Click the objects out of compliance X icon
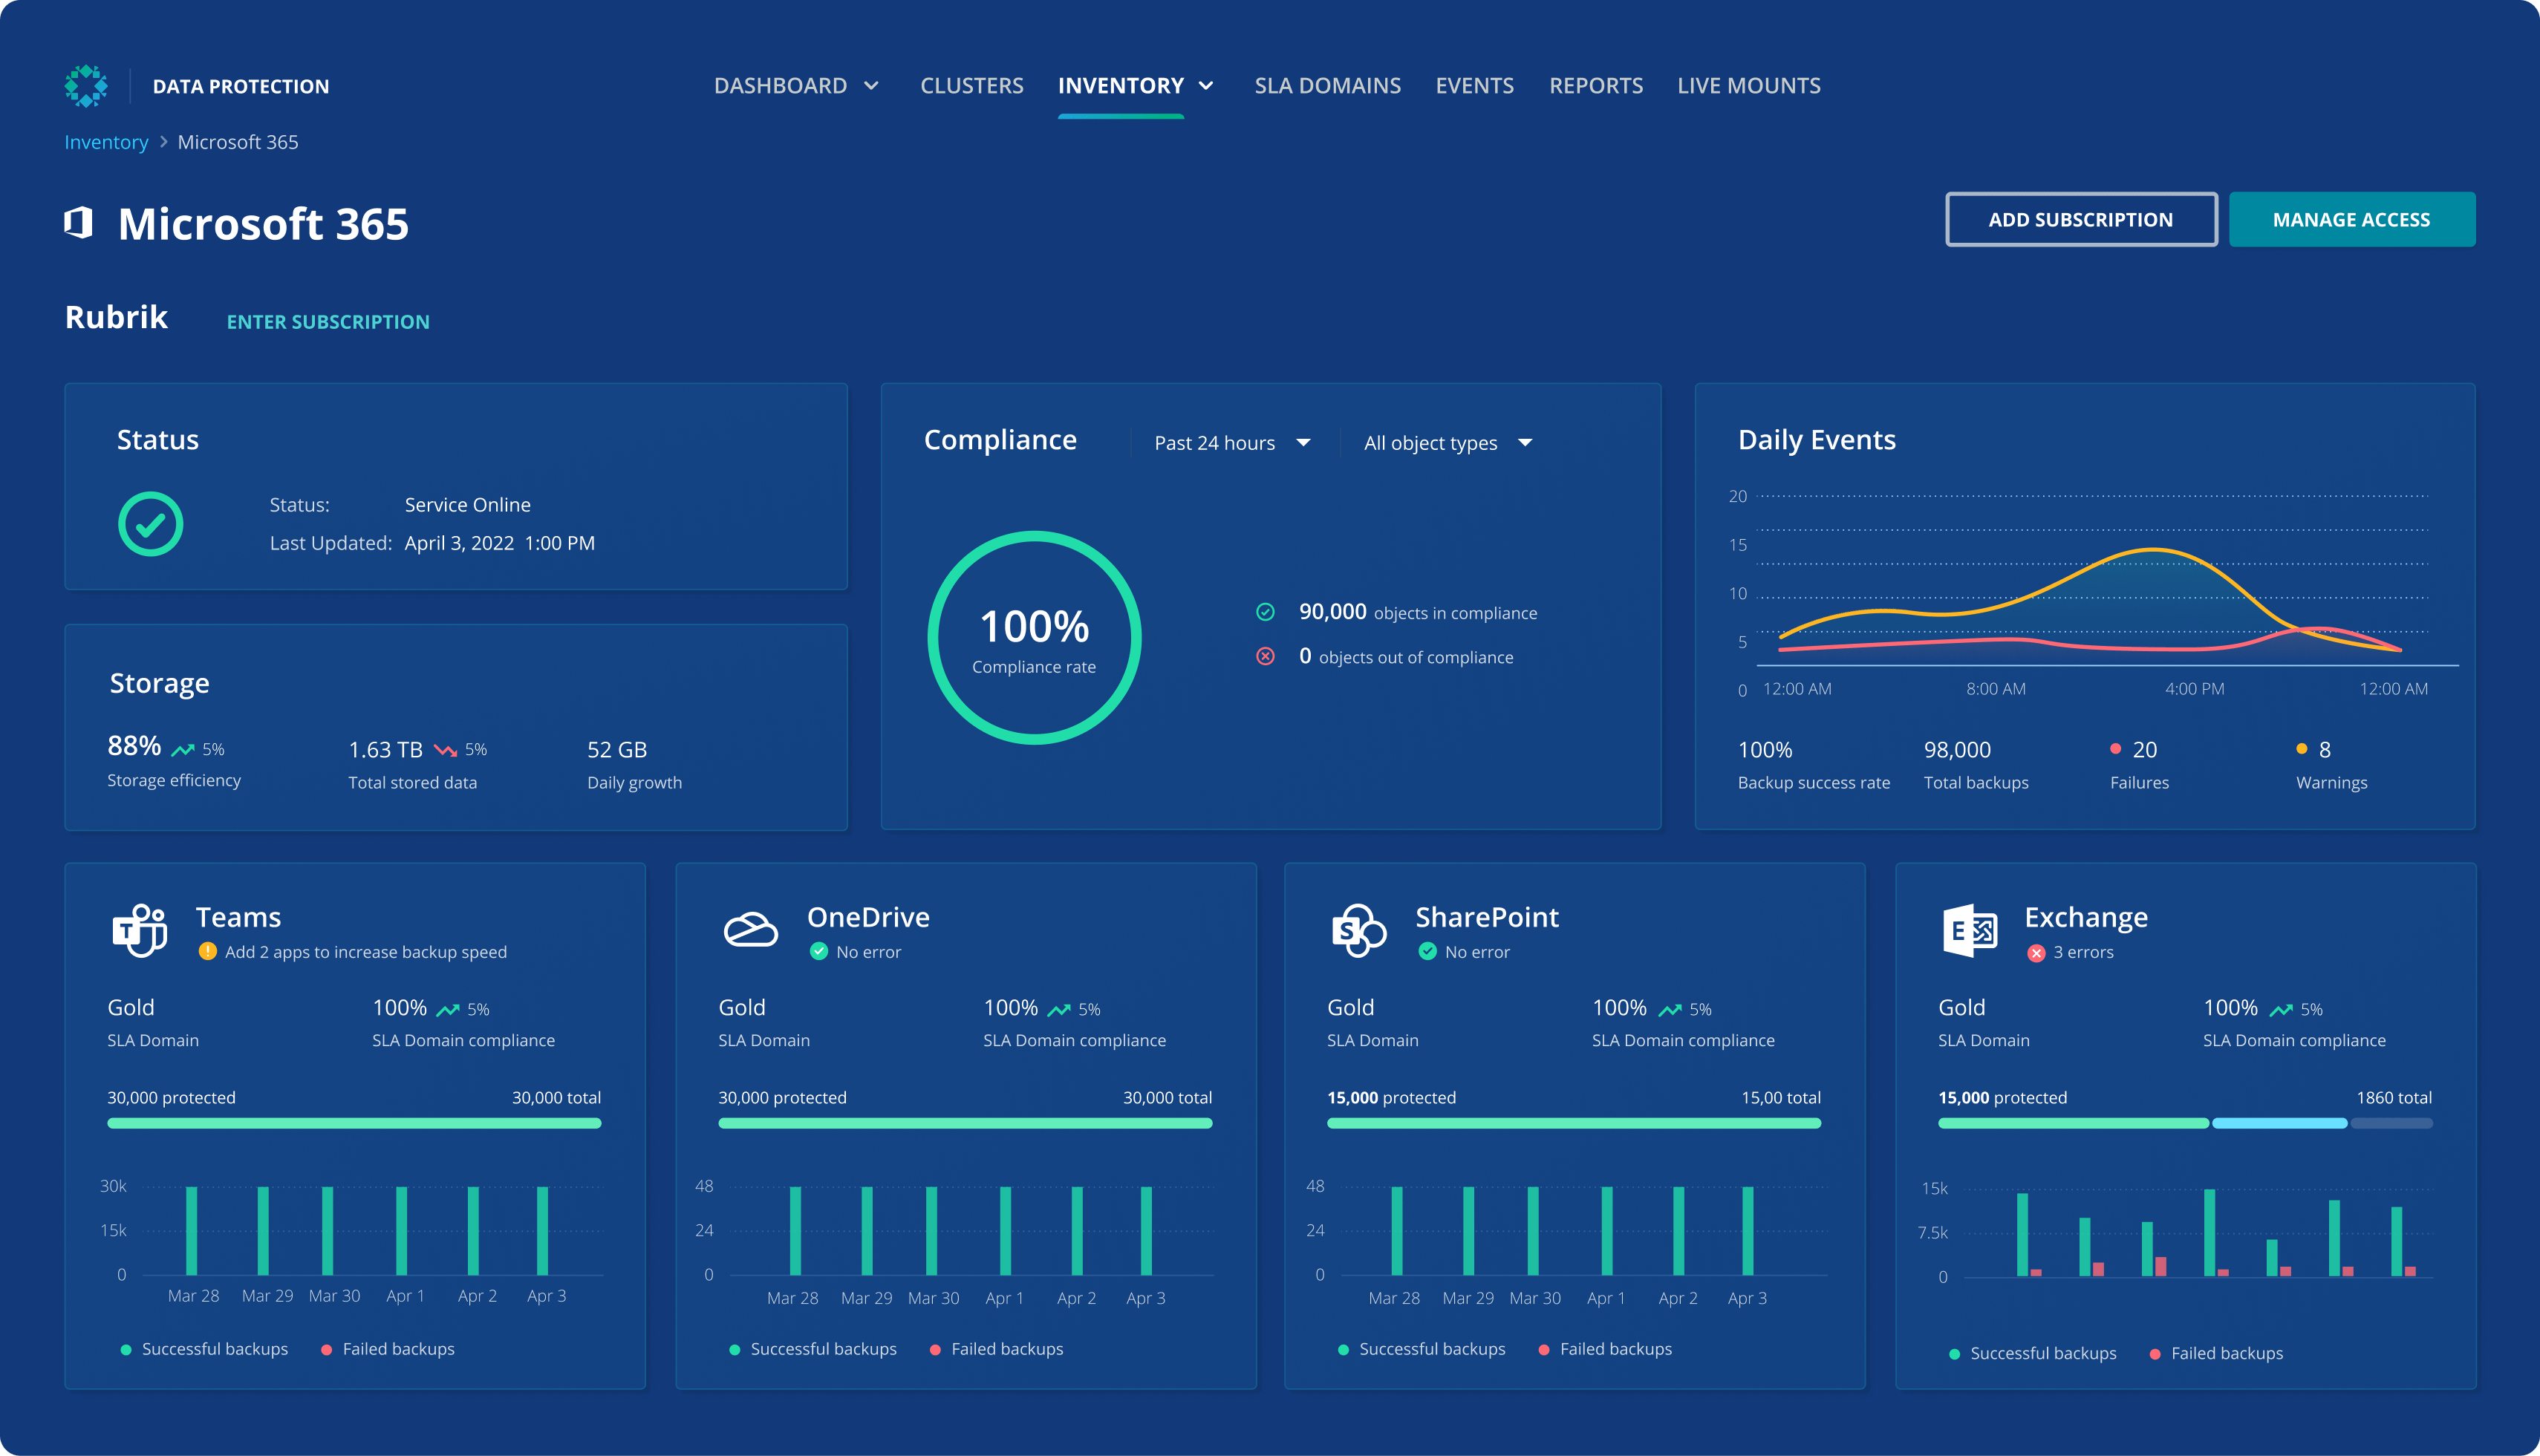The image size is (2540, 1456). click(1265, 656)
